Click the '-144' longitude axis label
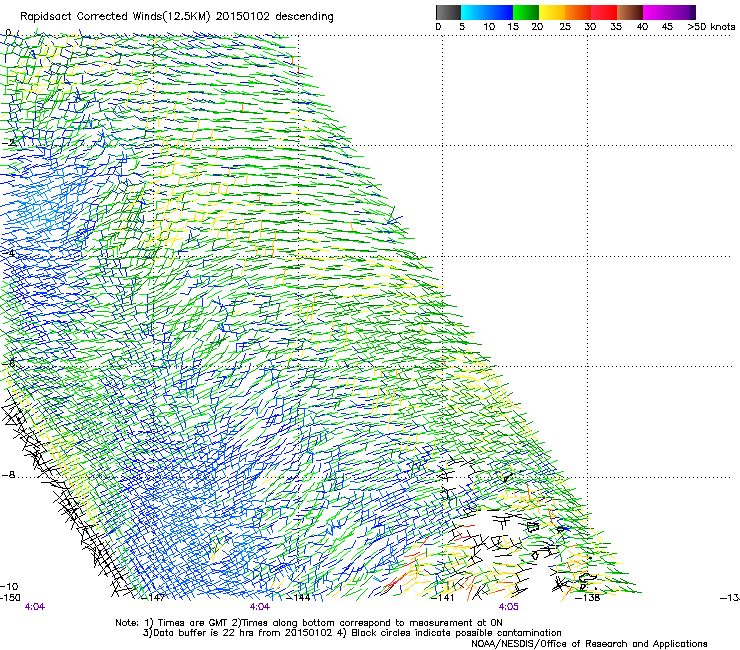This screenshot has width=740, height=650. click(x=299, y=598)
